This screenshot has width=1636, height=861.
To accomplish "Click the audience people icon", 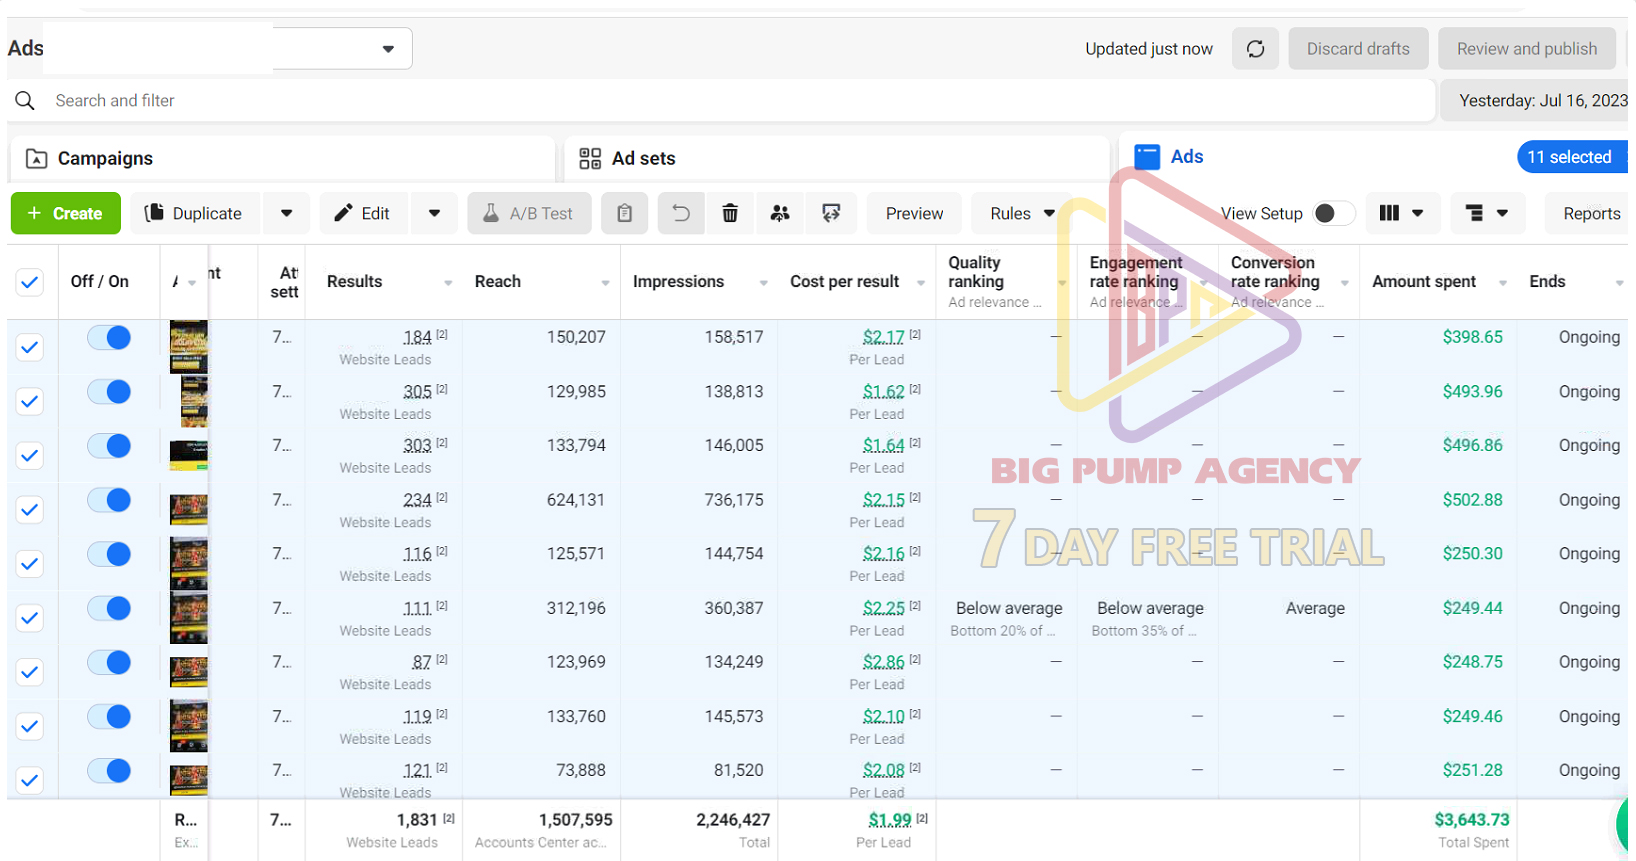I will 780,213.
